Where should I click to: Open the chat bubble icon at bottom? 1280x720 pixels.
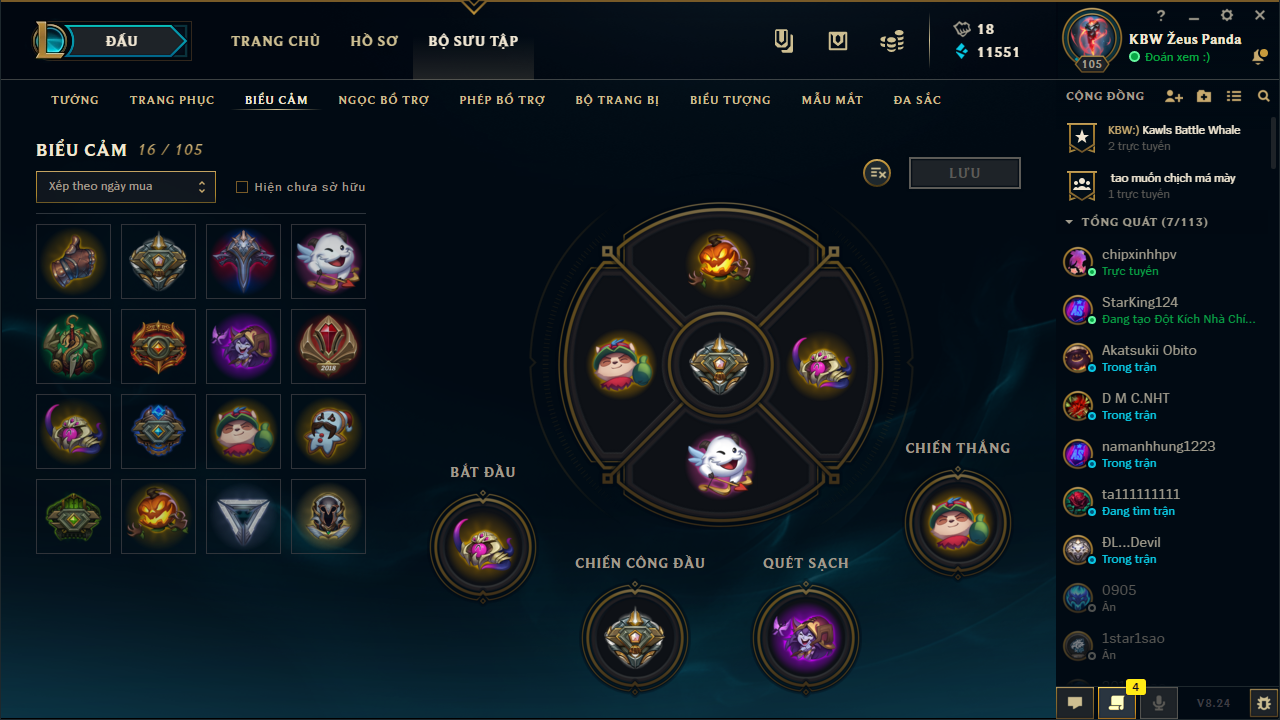1075,703
